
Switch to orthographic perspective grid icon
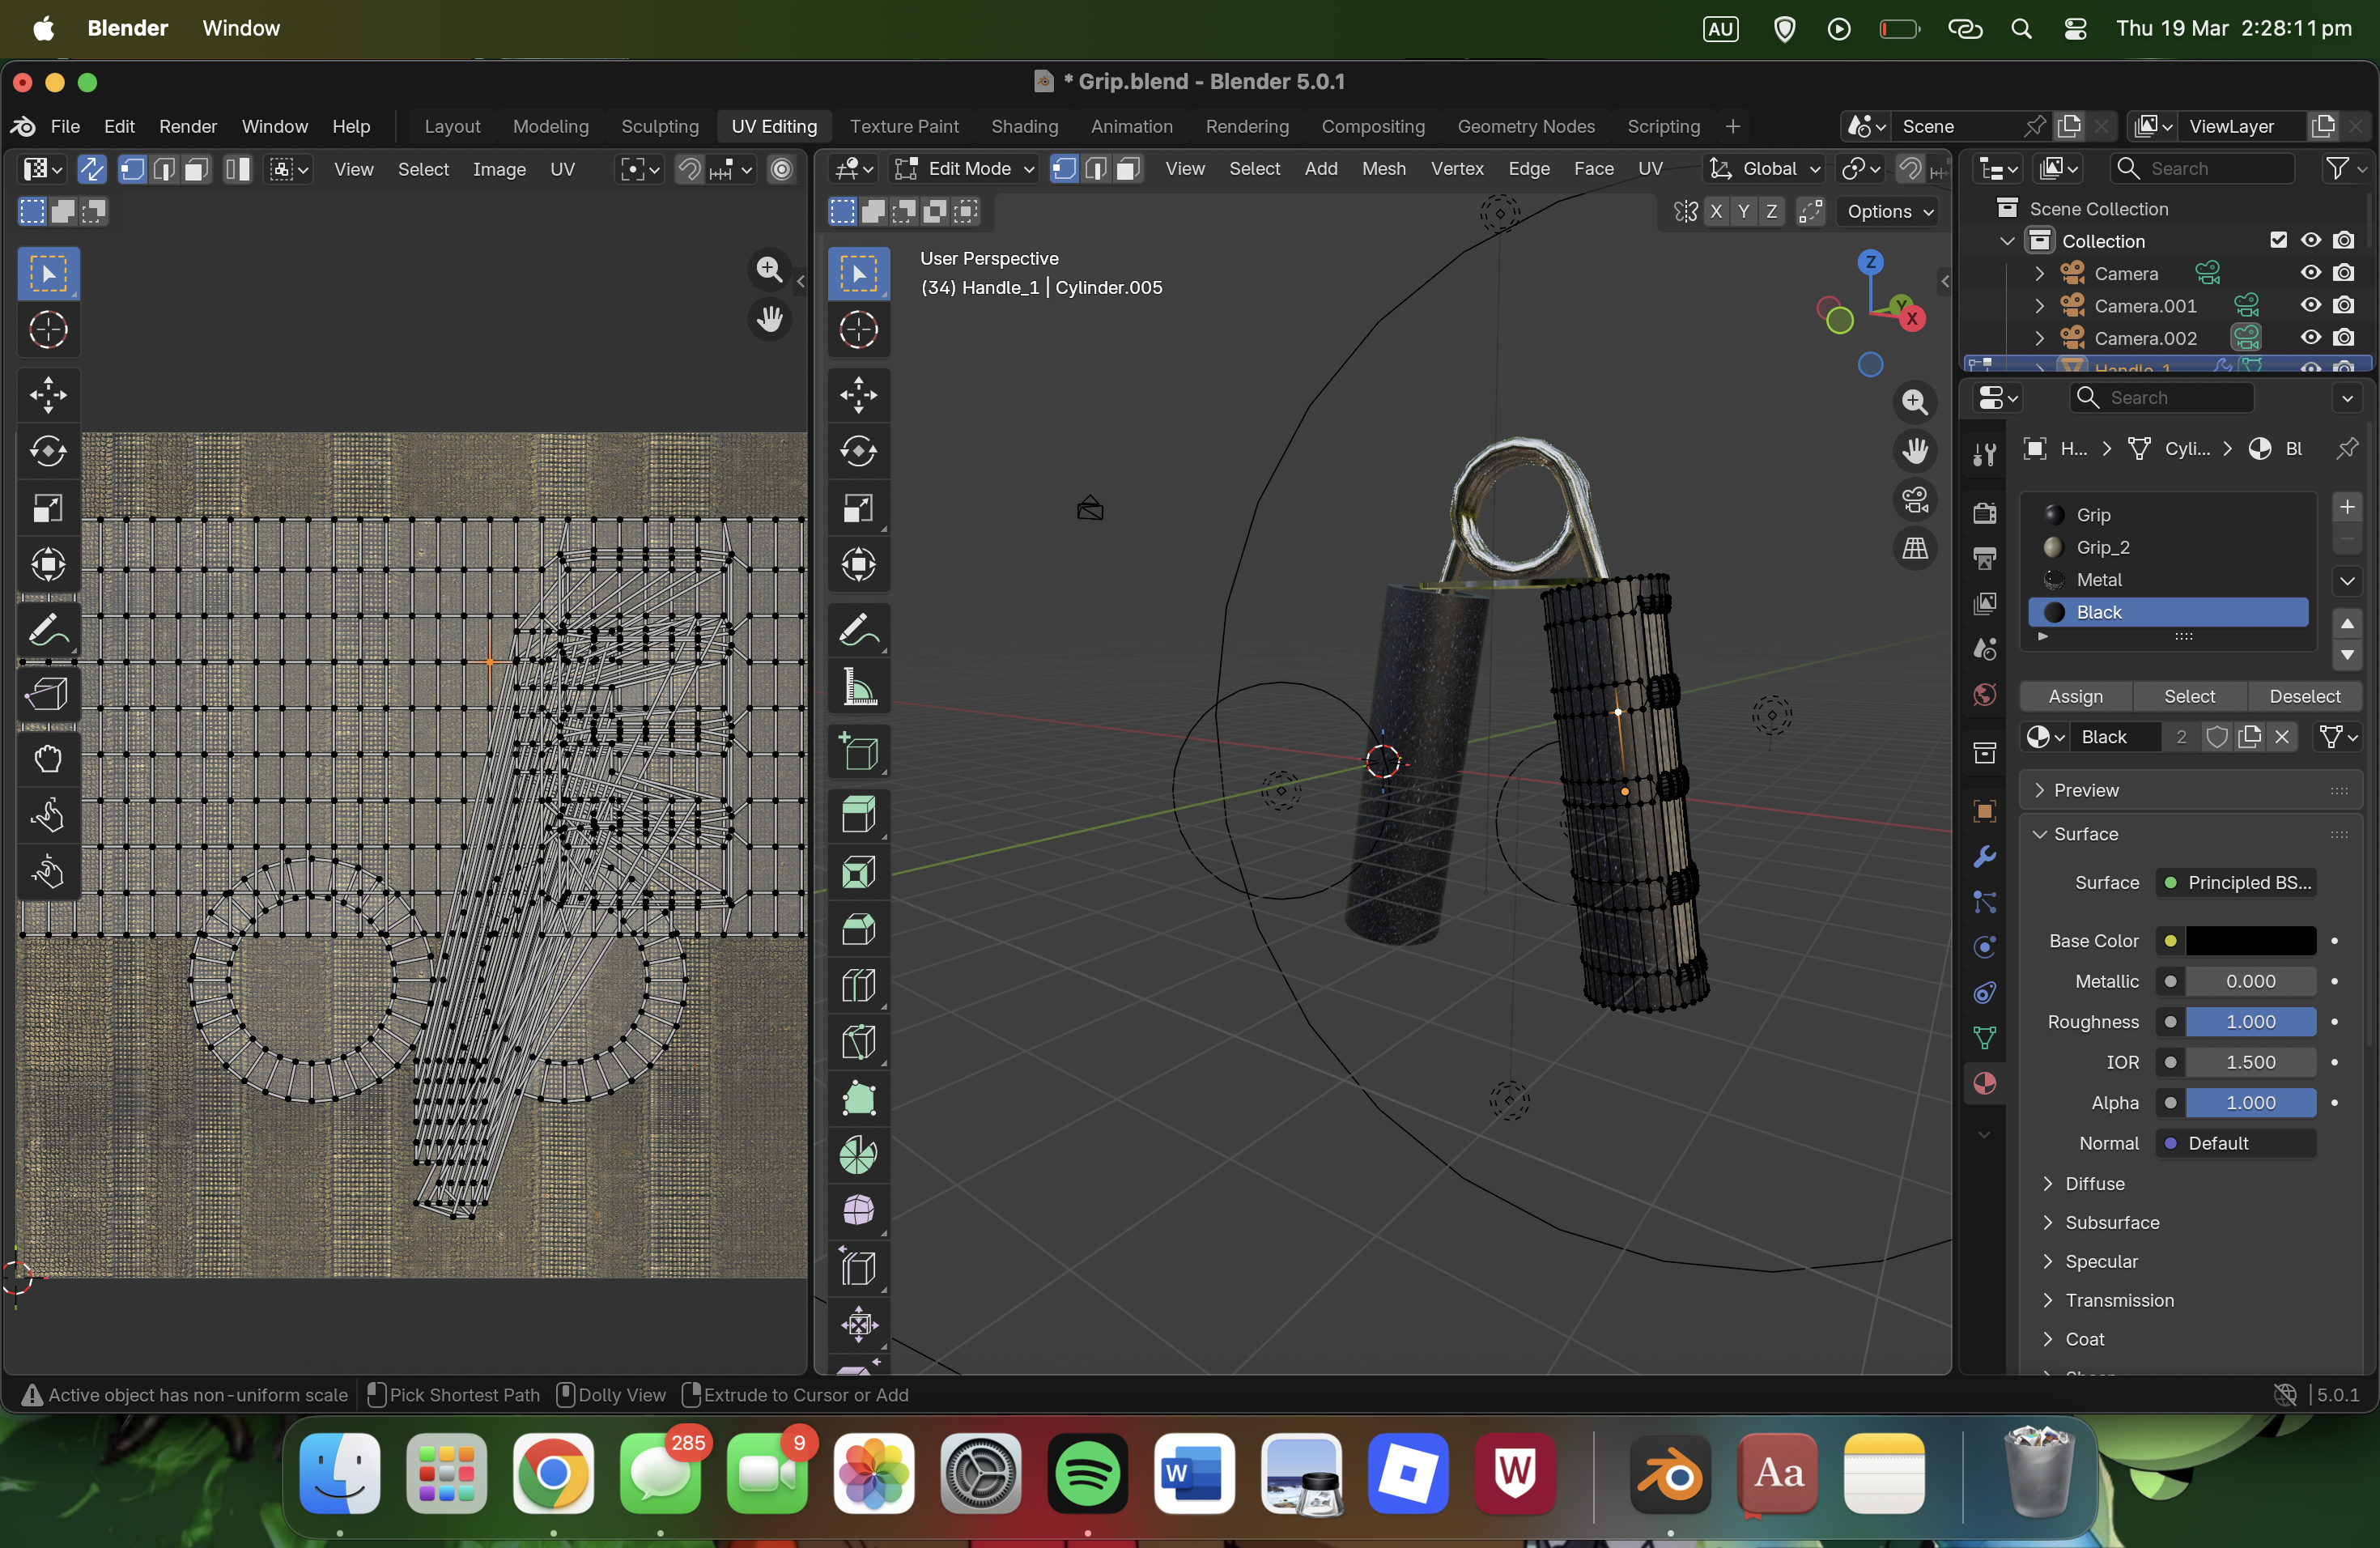pyautogui.click(x=1914, y=548)
